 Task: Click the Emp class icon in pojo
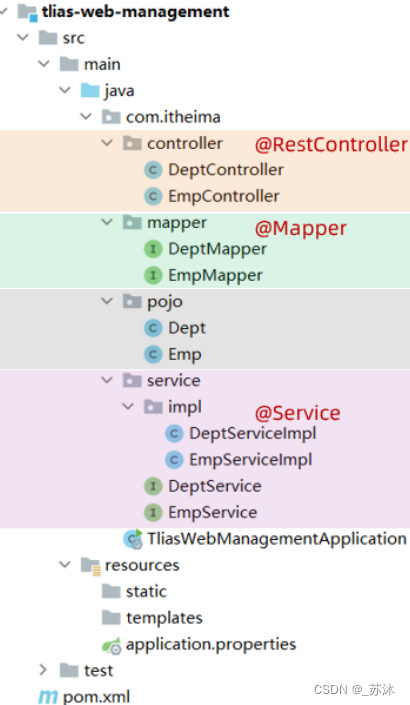pyautogui.click(x=153, y=354)
